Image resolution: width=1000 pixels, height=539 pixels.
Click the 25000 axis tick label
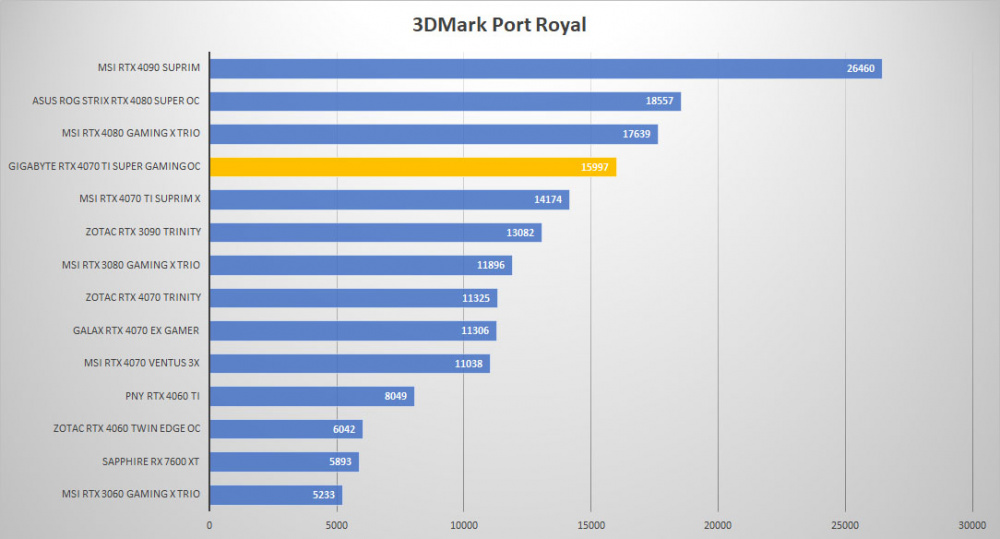[845, 526]
